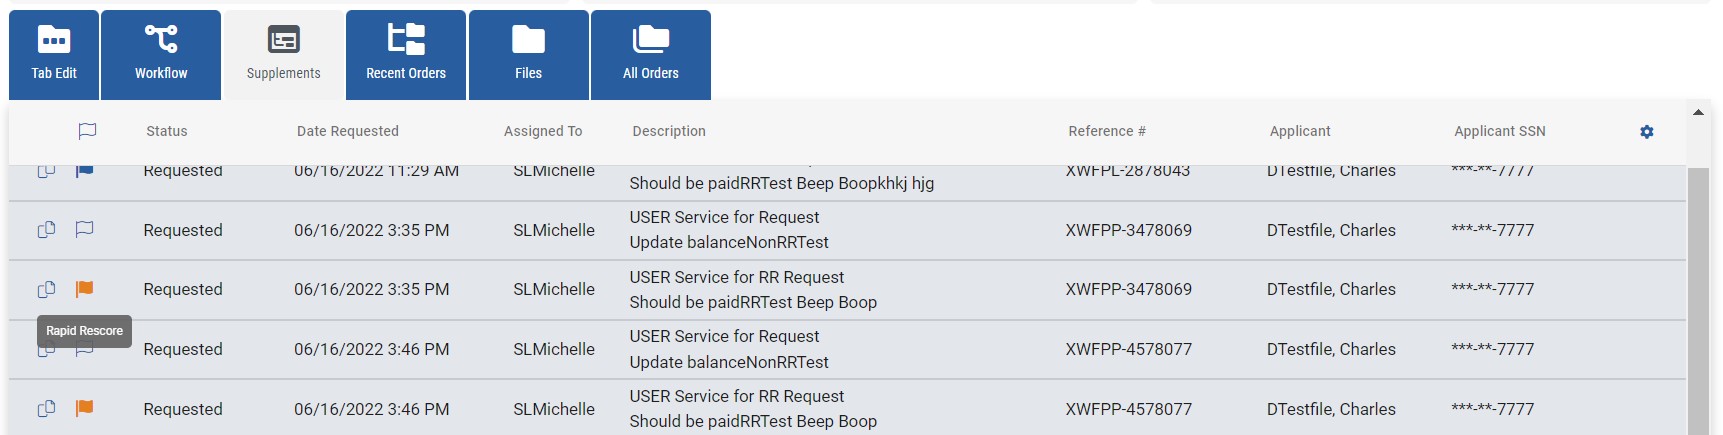Click the vertical scrollbar thumb
Screen dimensions: 1723x435
coord(1698,301)
